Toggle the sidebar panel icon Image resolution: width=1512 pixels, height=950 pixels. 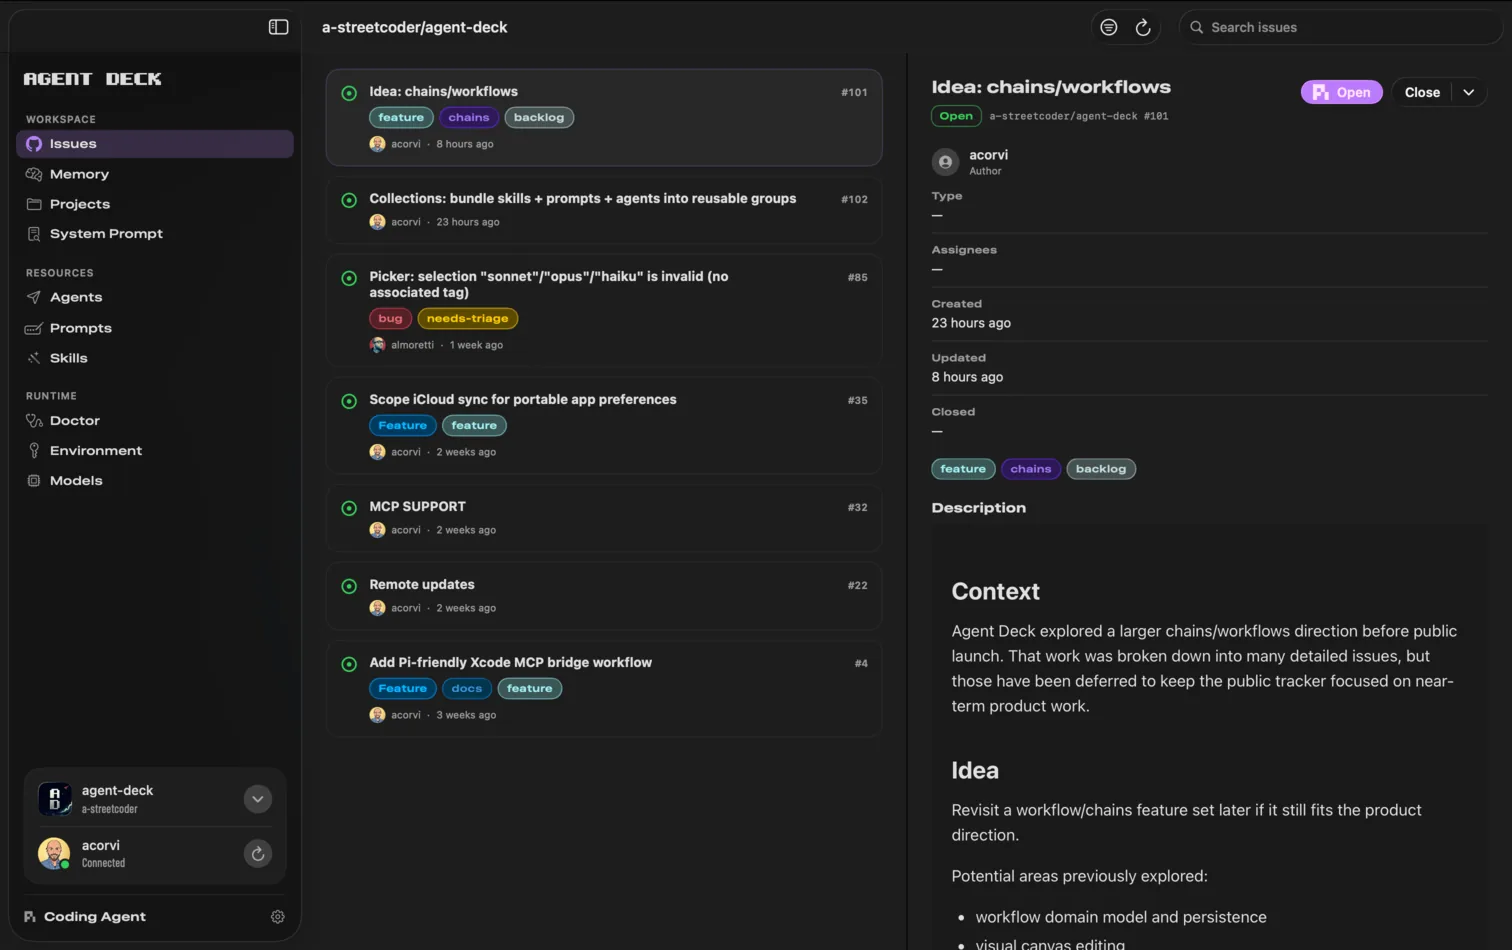click(x=278, y=27)
